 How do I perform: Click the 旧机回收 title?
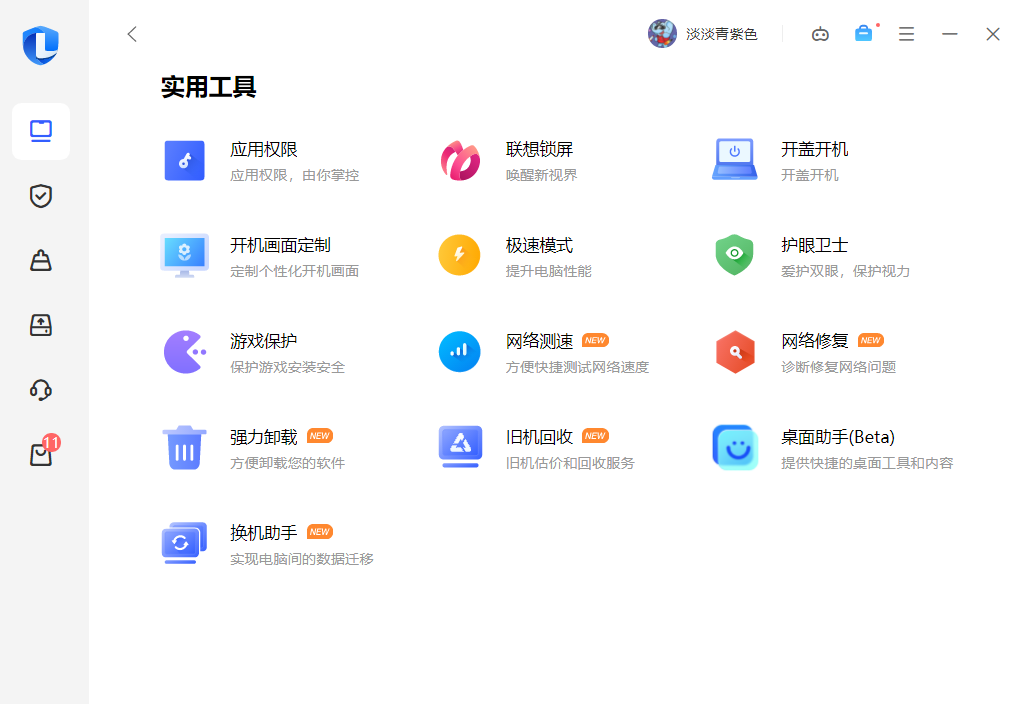[x=540, y=437]
